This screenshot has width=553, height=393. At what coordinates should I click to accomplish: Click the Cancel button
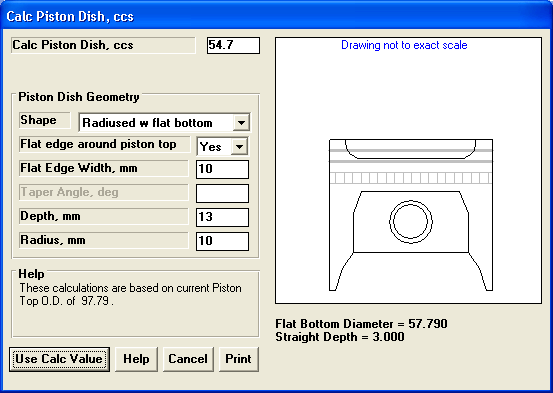pyautogui.click(x=188, y=359)
